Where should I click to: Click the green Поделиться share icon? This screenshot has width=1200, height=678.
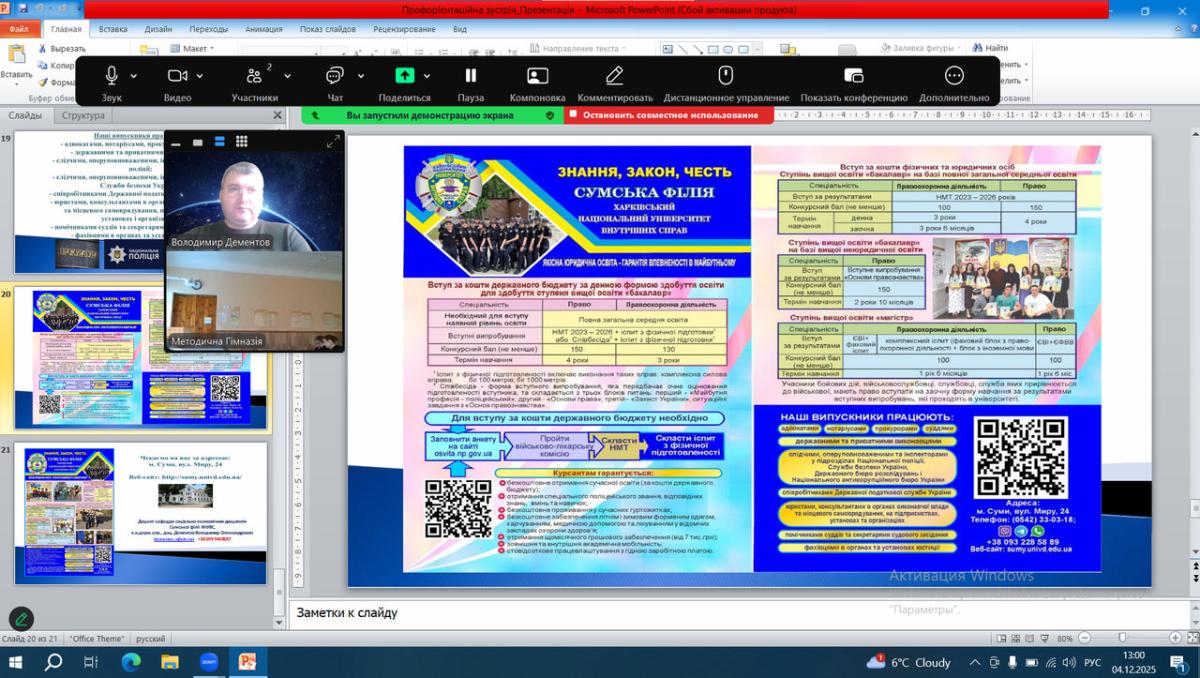(x=404, y=76)
